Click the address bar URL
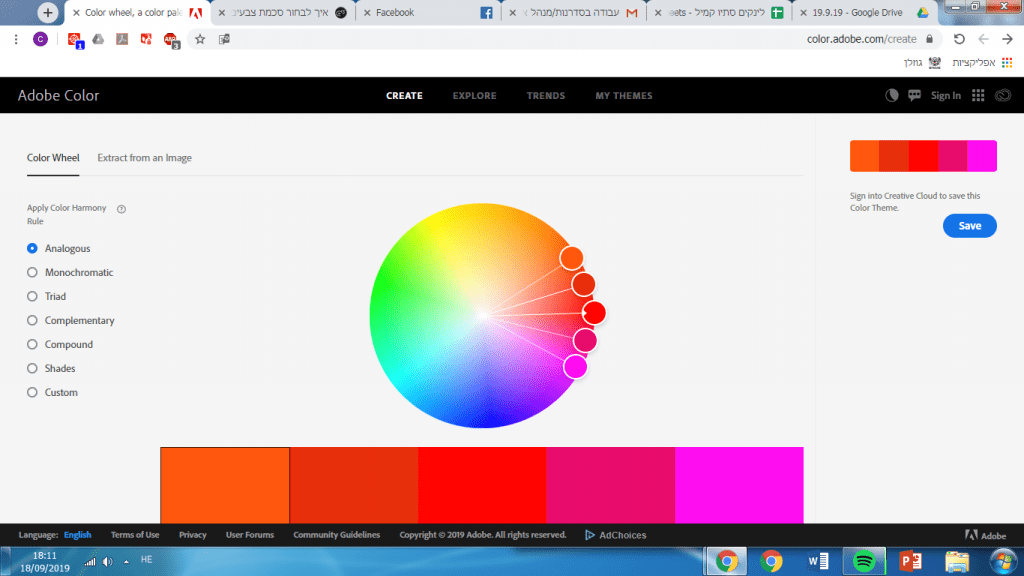Image resolution: width=1024 pixels, height=576 pixels. [861, 39]
